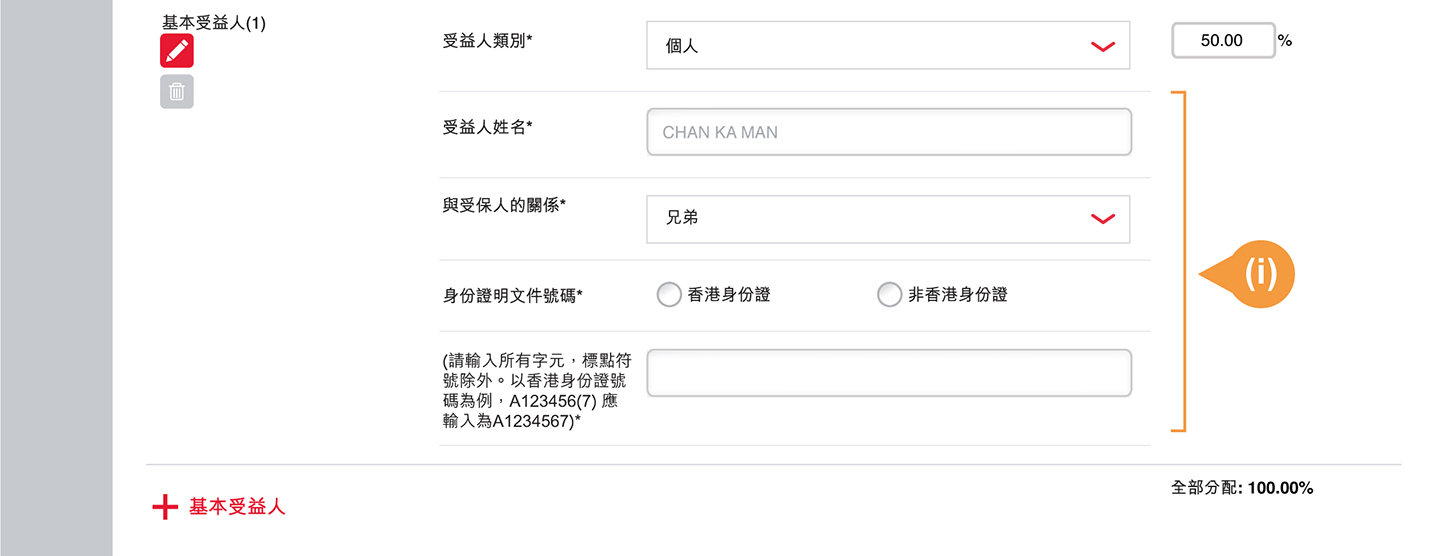Click the A1234567 input instruction text
This screenshot has height=556, width=1429.
pos(536,392)
